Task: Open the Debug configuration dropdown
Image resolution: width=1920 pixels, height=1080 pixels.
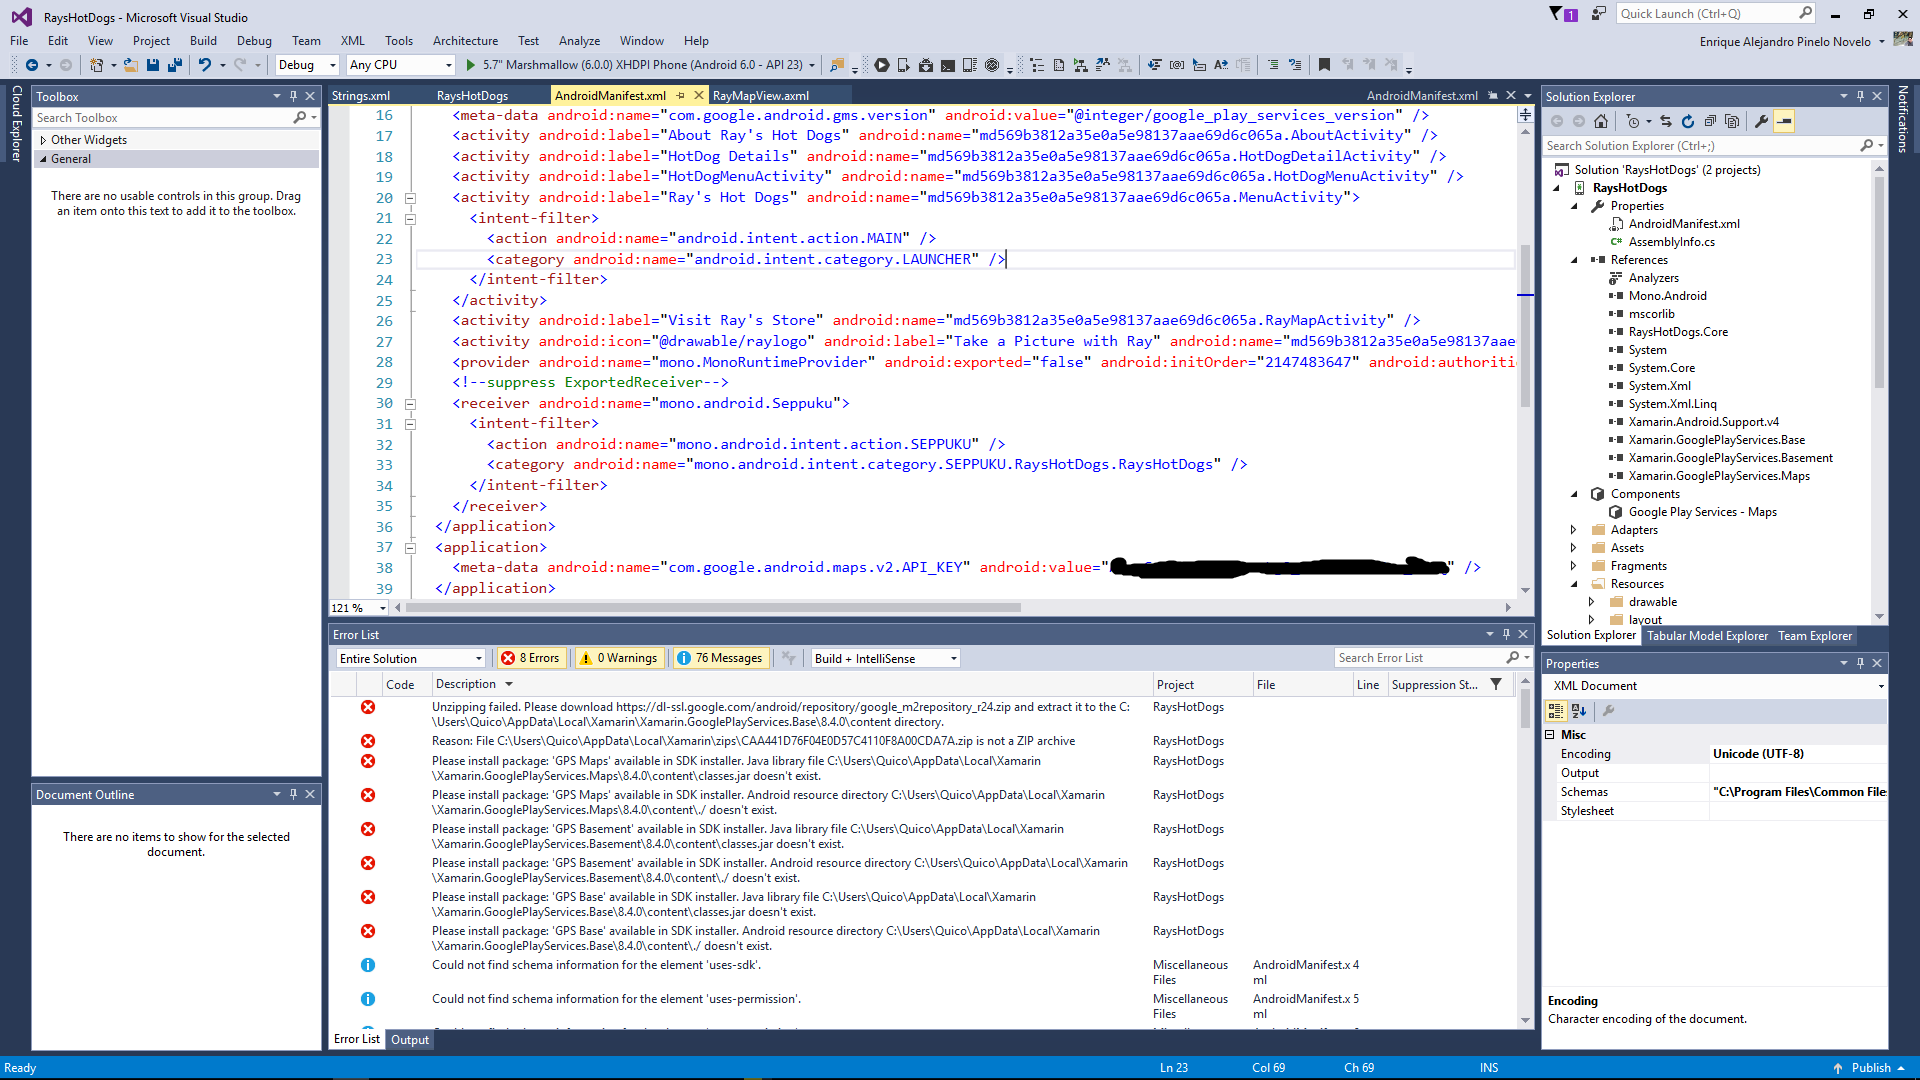Action: [307, 65]
